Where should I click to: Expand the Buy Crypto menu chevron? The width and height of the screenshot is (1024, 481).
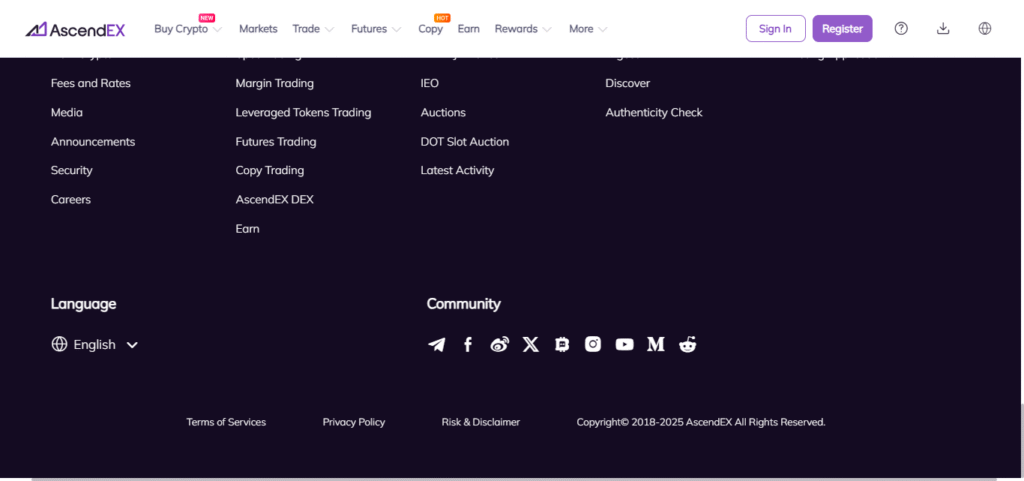[x=217, y=29]
